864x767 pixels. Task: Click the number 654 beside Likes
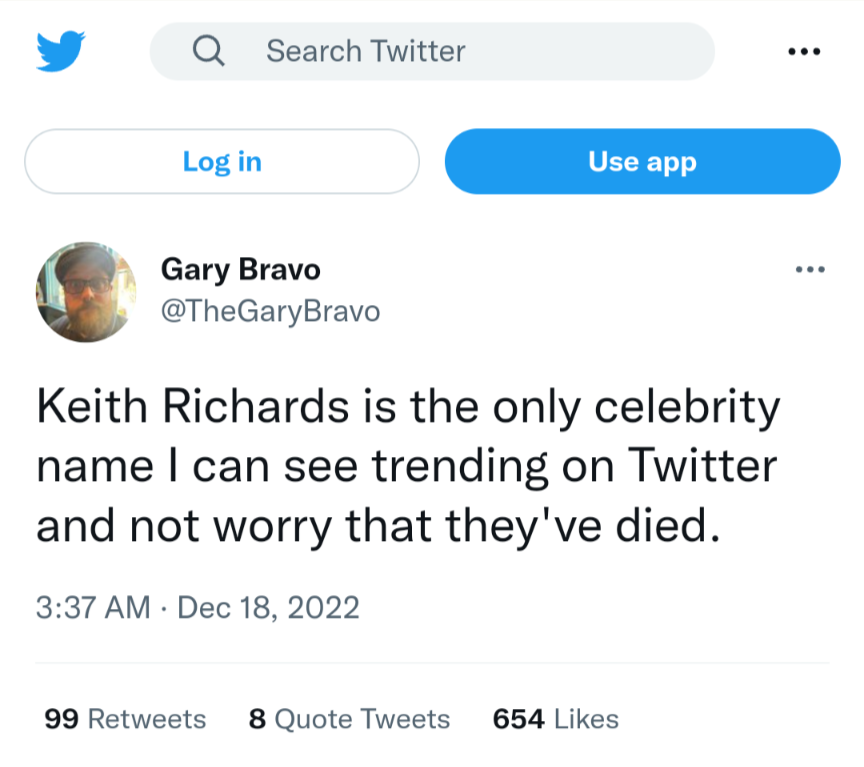tap(518, 719)
